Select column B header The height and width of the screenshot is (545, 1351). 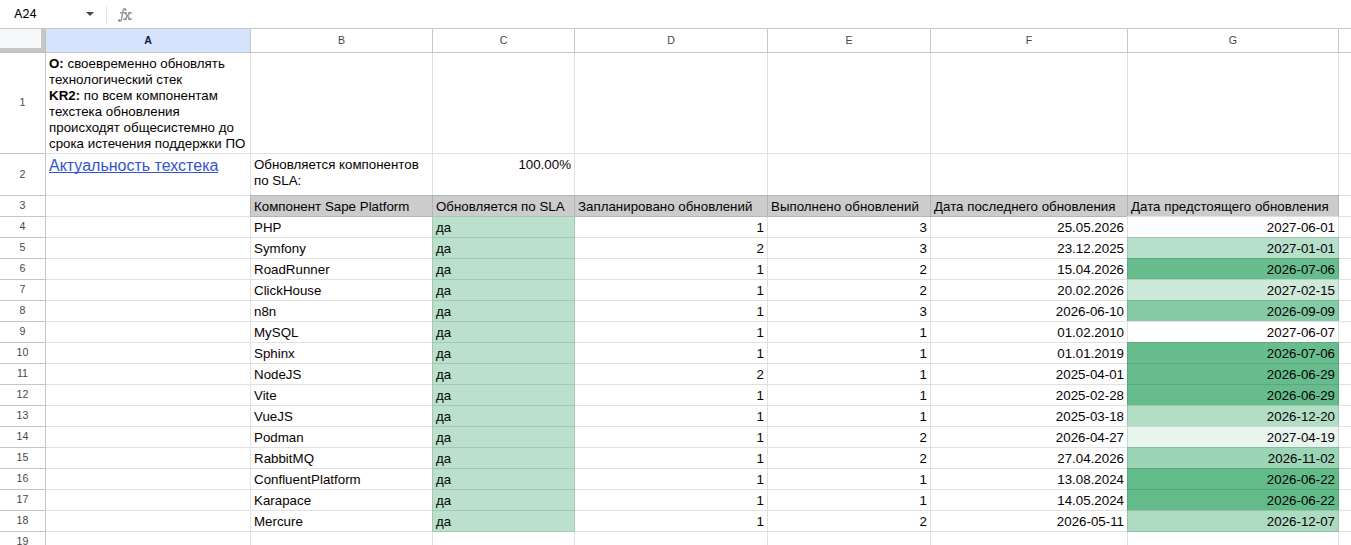coord(341,40)
